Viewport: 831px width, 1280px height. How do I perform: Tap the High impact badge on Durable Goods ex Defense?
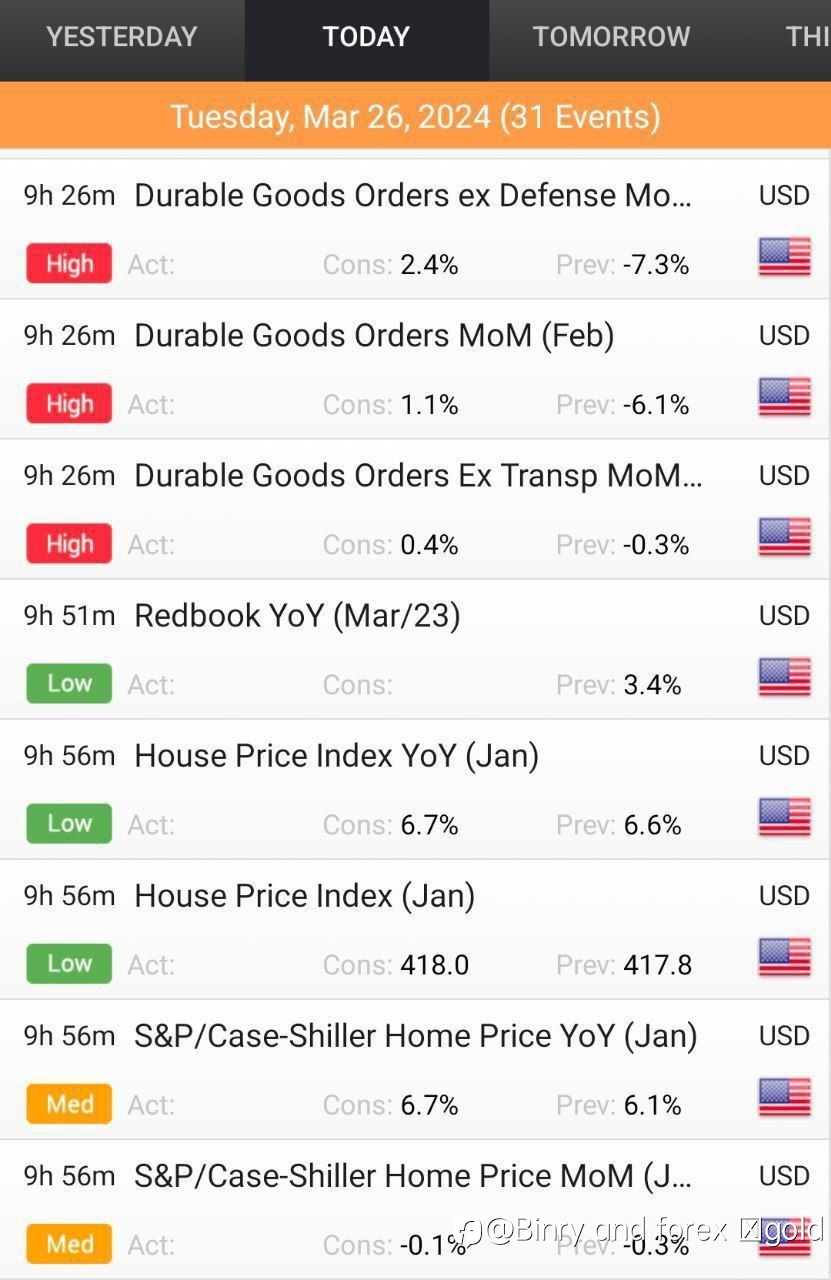(x=69, y=264)
